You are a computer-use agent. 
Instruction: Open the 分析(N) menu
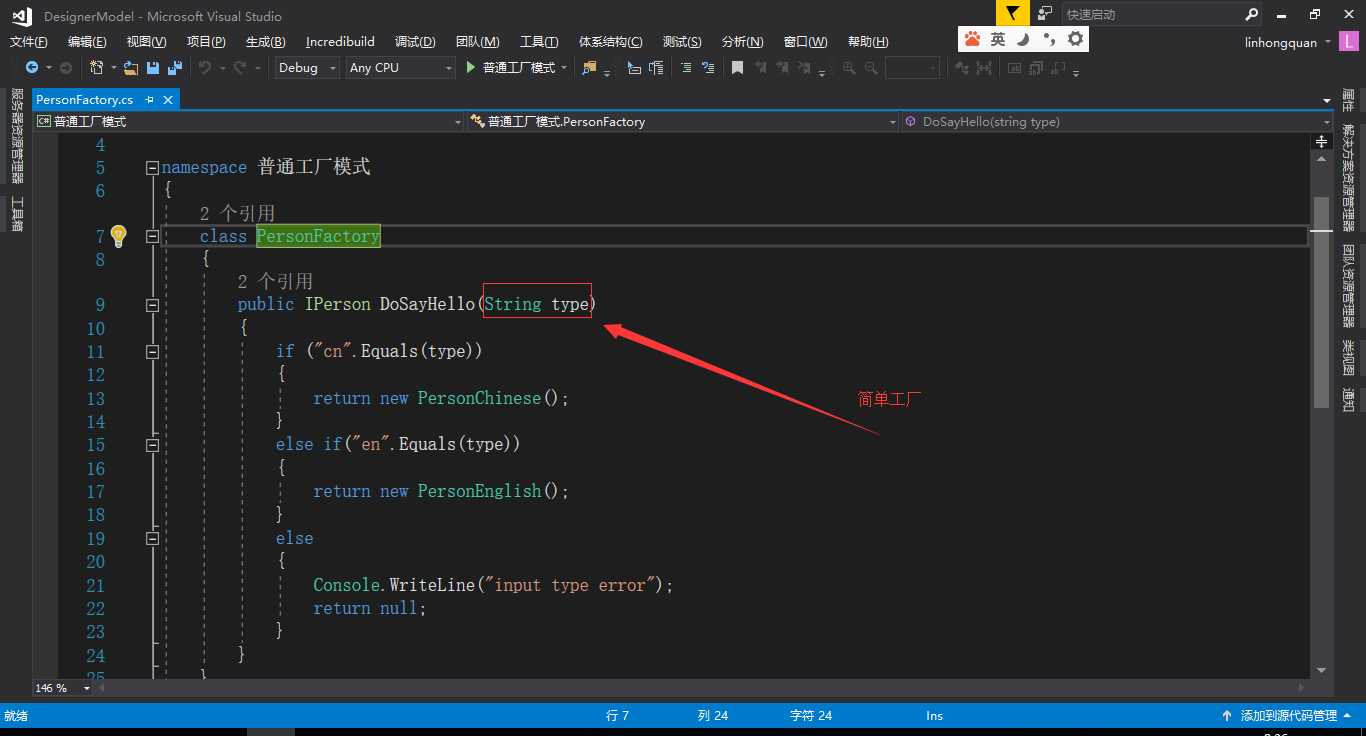click(742, 41)
